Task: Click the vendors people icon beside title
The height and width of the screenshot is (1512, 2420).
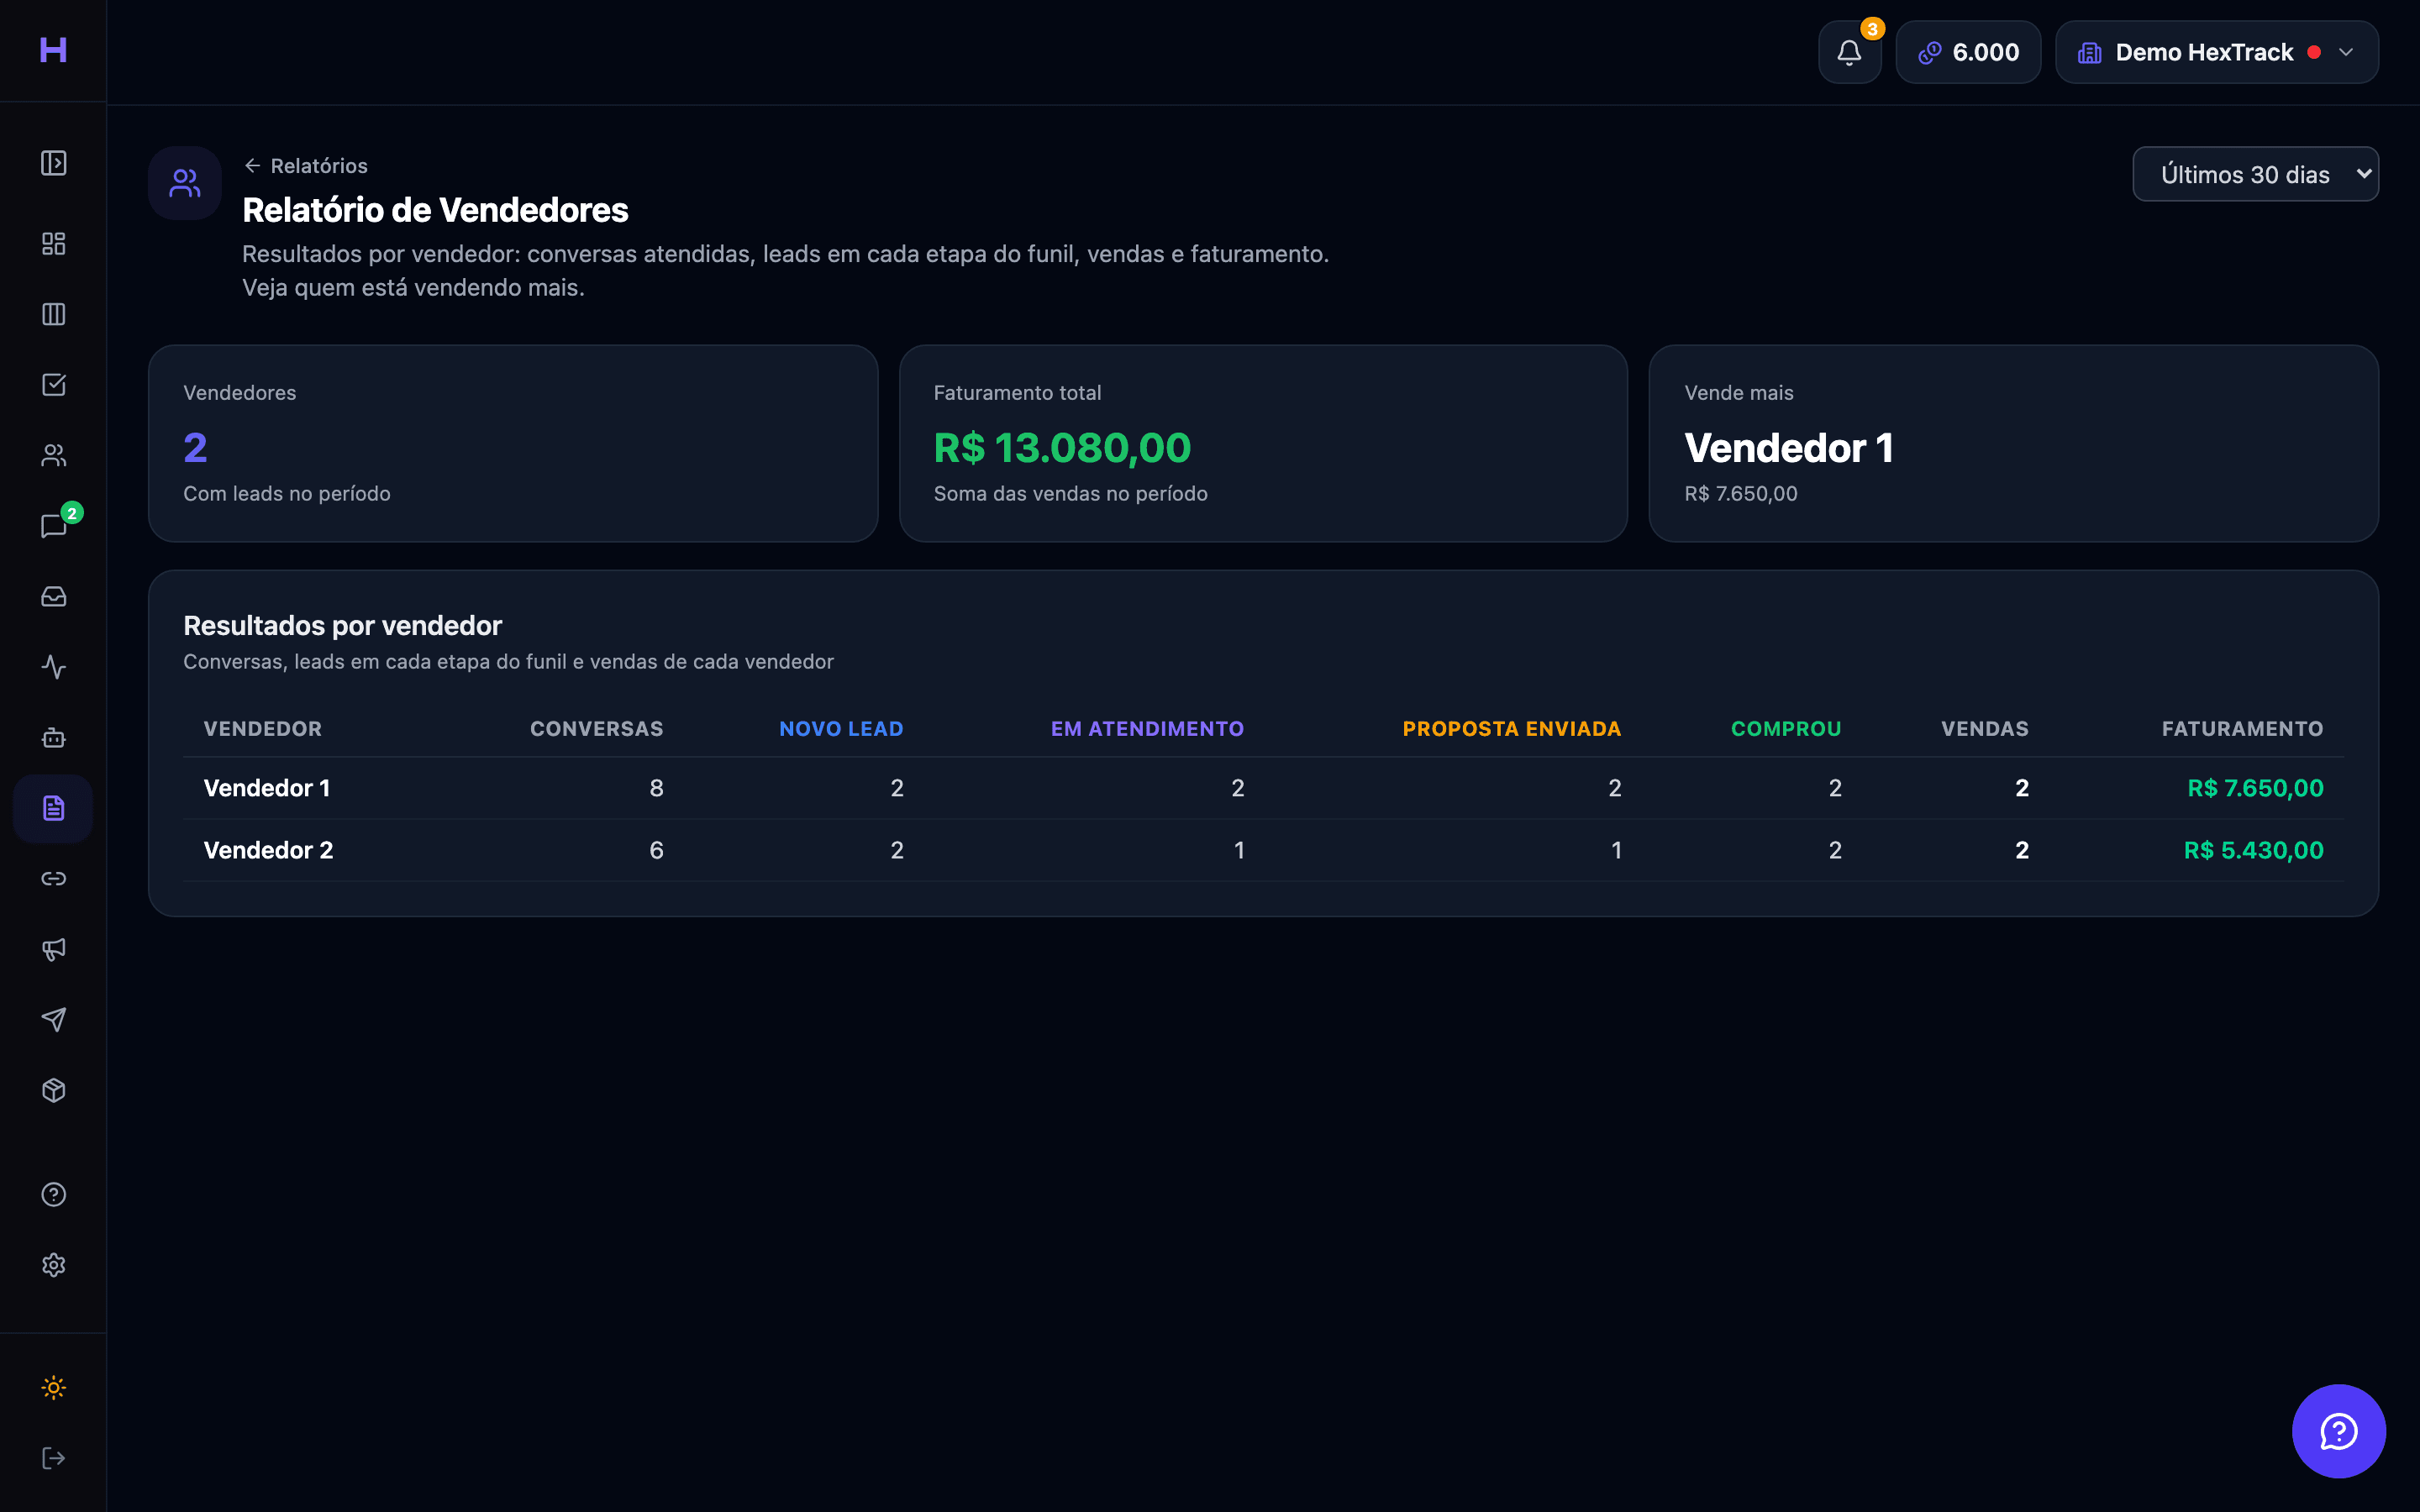Action: 185,183
